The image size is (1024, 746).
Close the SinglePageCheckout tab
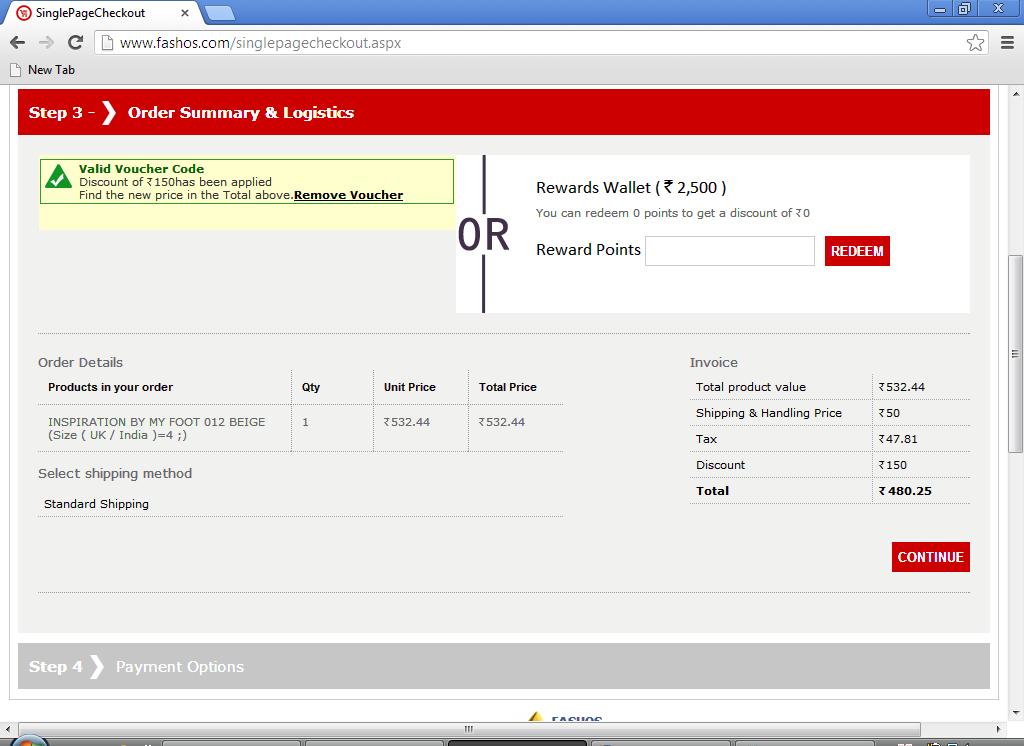[185, 13]
